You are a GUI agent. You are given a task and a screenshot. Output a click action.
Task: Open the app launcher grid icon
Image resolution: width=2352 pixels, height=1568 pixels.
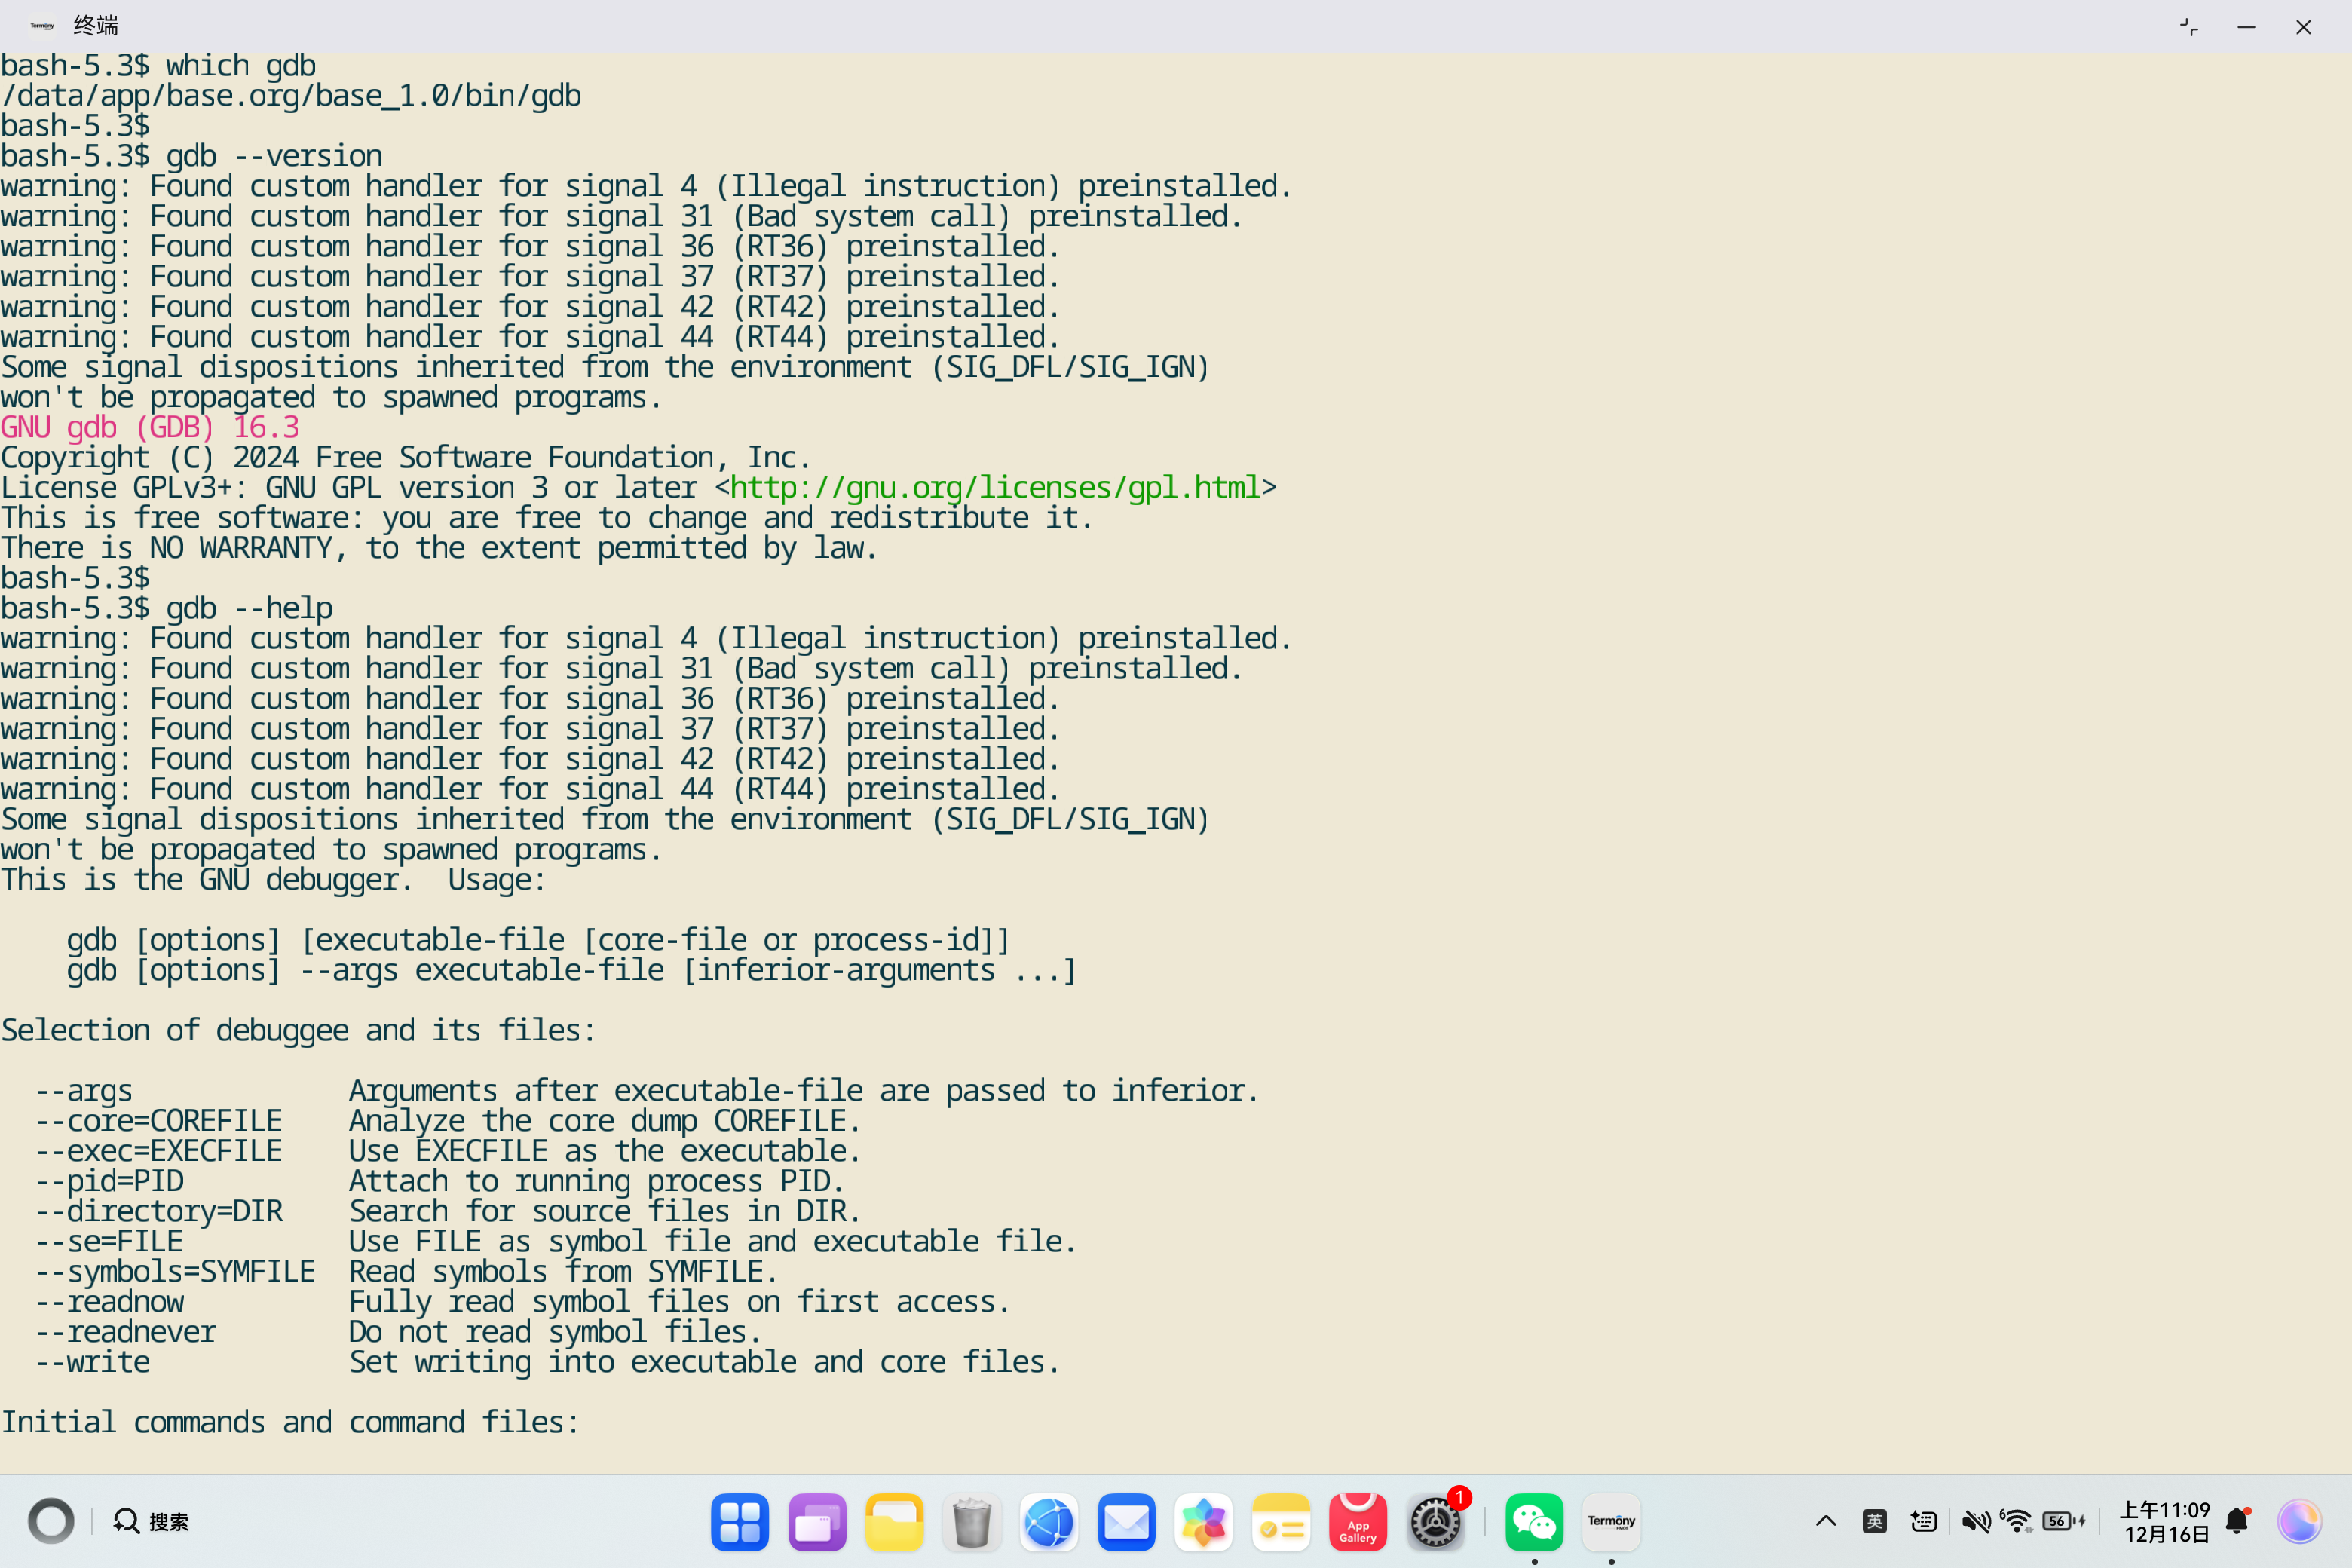[x=739, y=1522]
